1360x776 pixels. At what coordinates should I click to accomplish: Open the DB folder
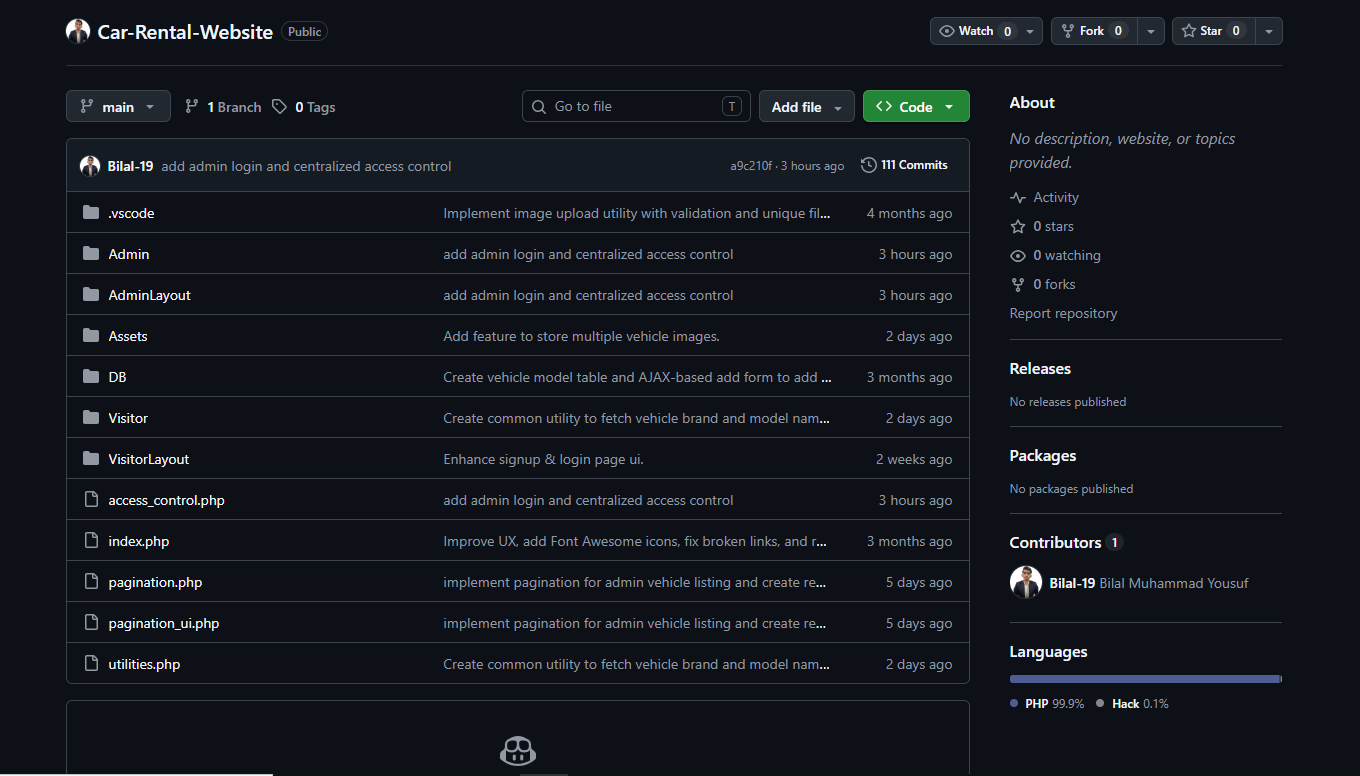pyautogui.click(x=117, y=377)
